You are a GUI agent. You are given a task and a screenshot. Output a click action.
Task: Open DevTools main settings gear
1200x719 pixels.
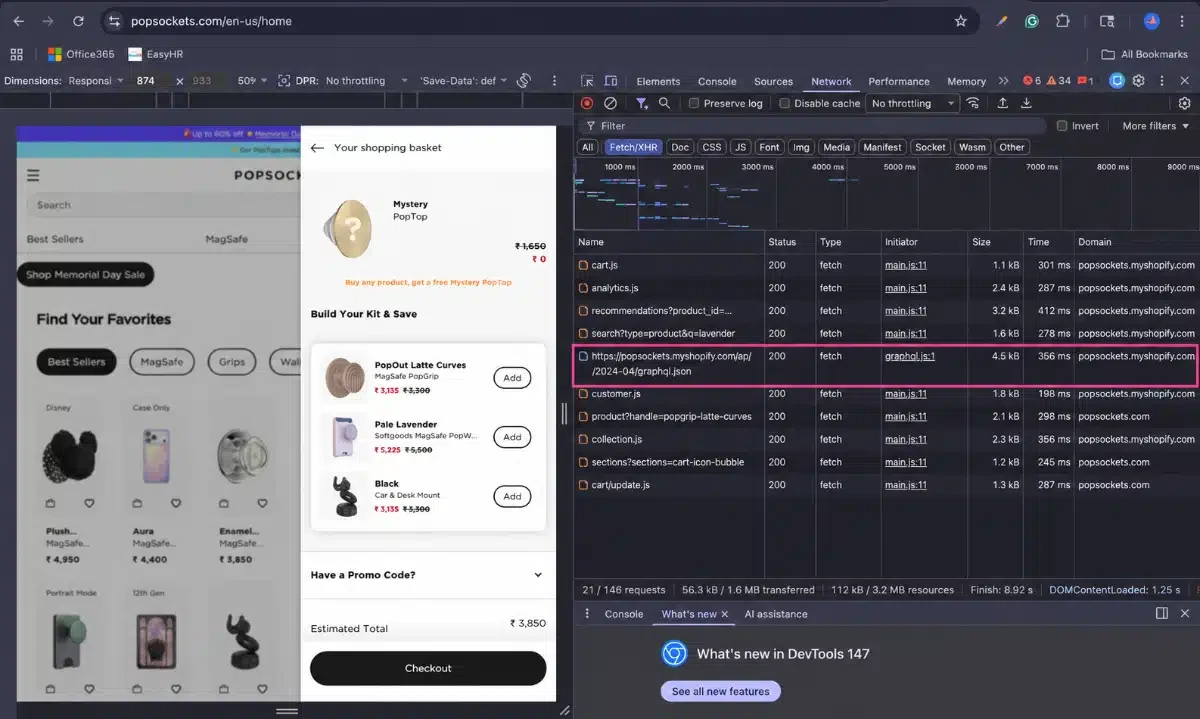click(x=1138, y=81)
